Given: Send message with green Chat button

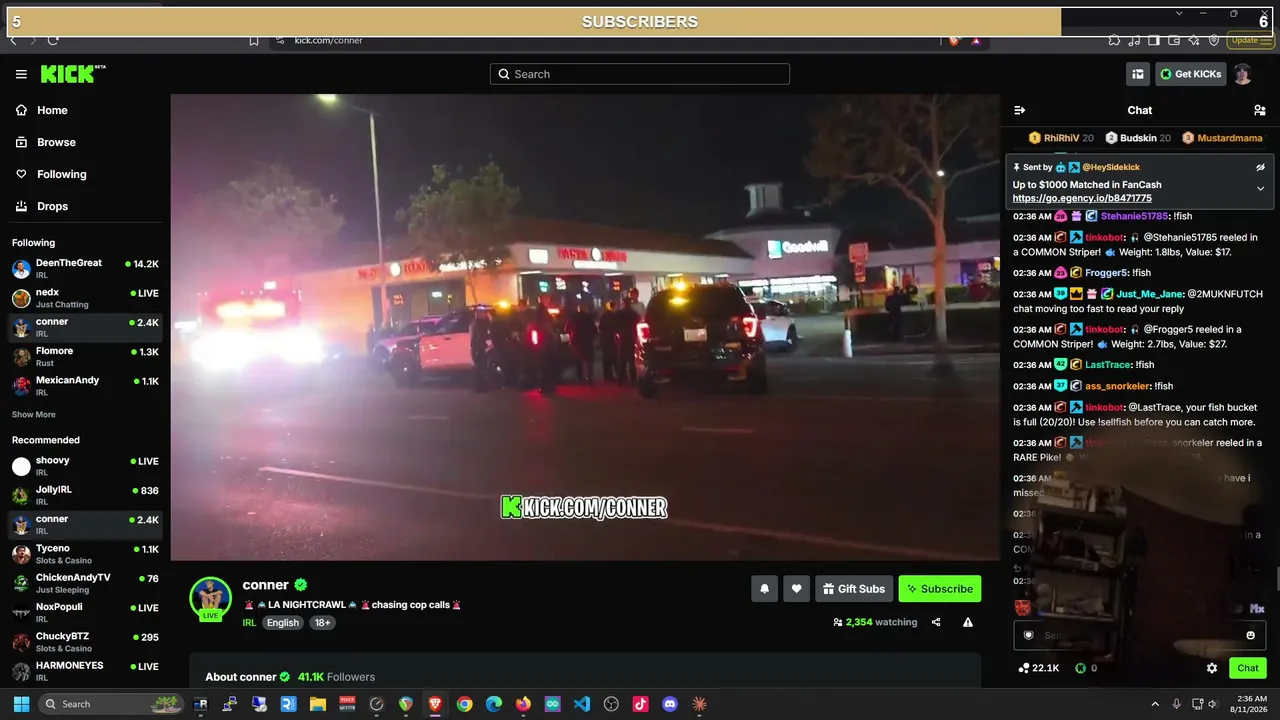Looking at the screenshot, I should coord(1248,668).
